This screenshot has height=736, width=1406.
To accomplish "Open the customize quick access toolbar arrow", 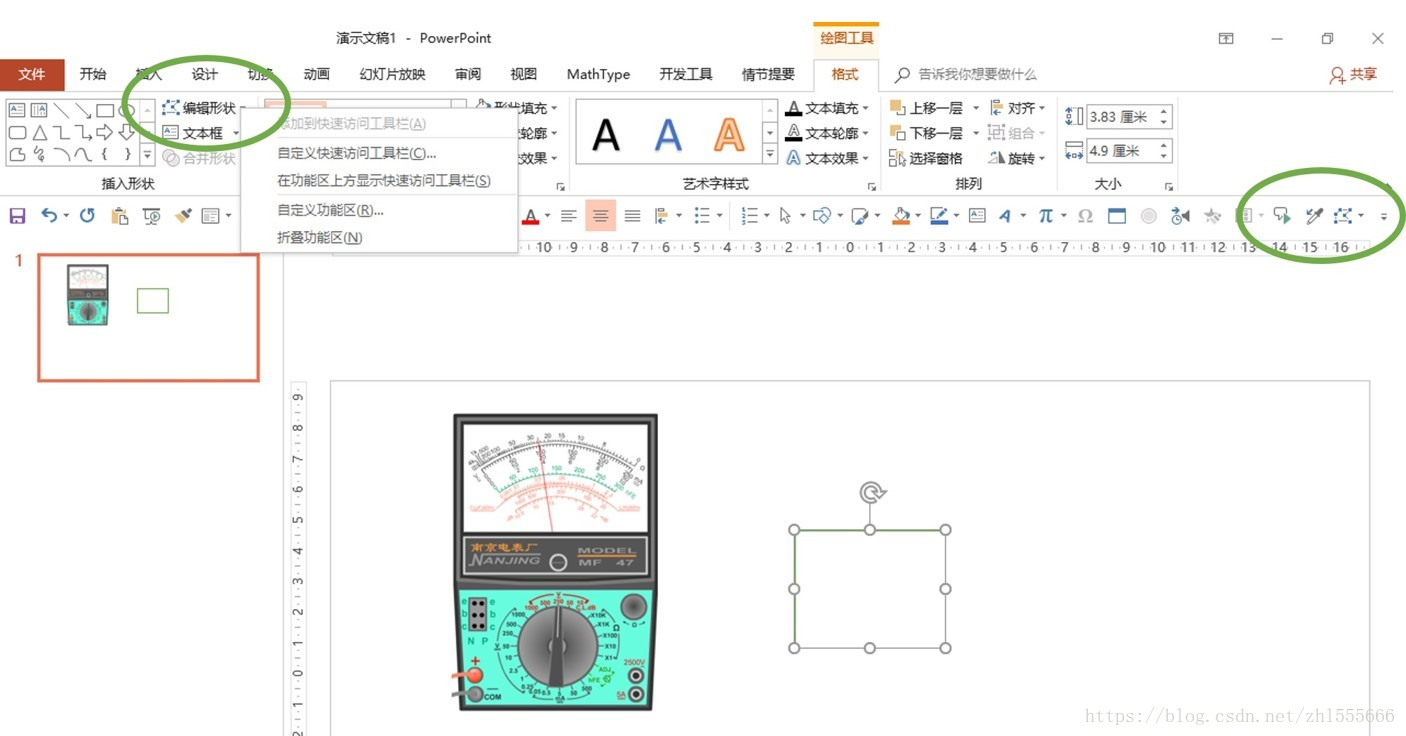I will pyautogui.click(x=1384, y=216).
